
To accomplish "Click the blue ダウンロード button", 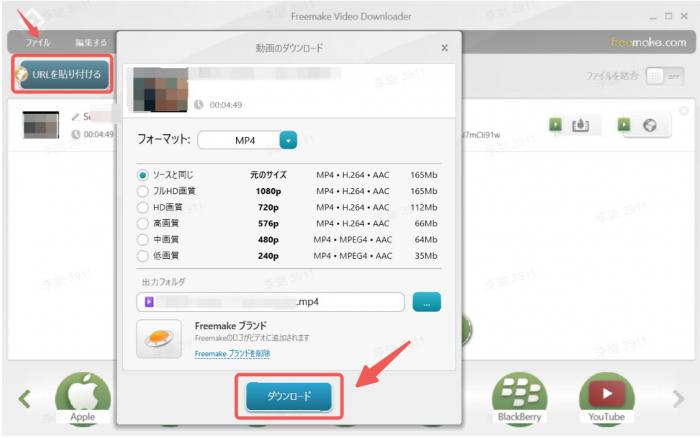I will [289, 396].
